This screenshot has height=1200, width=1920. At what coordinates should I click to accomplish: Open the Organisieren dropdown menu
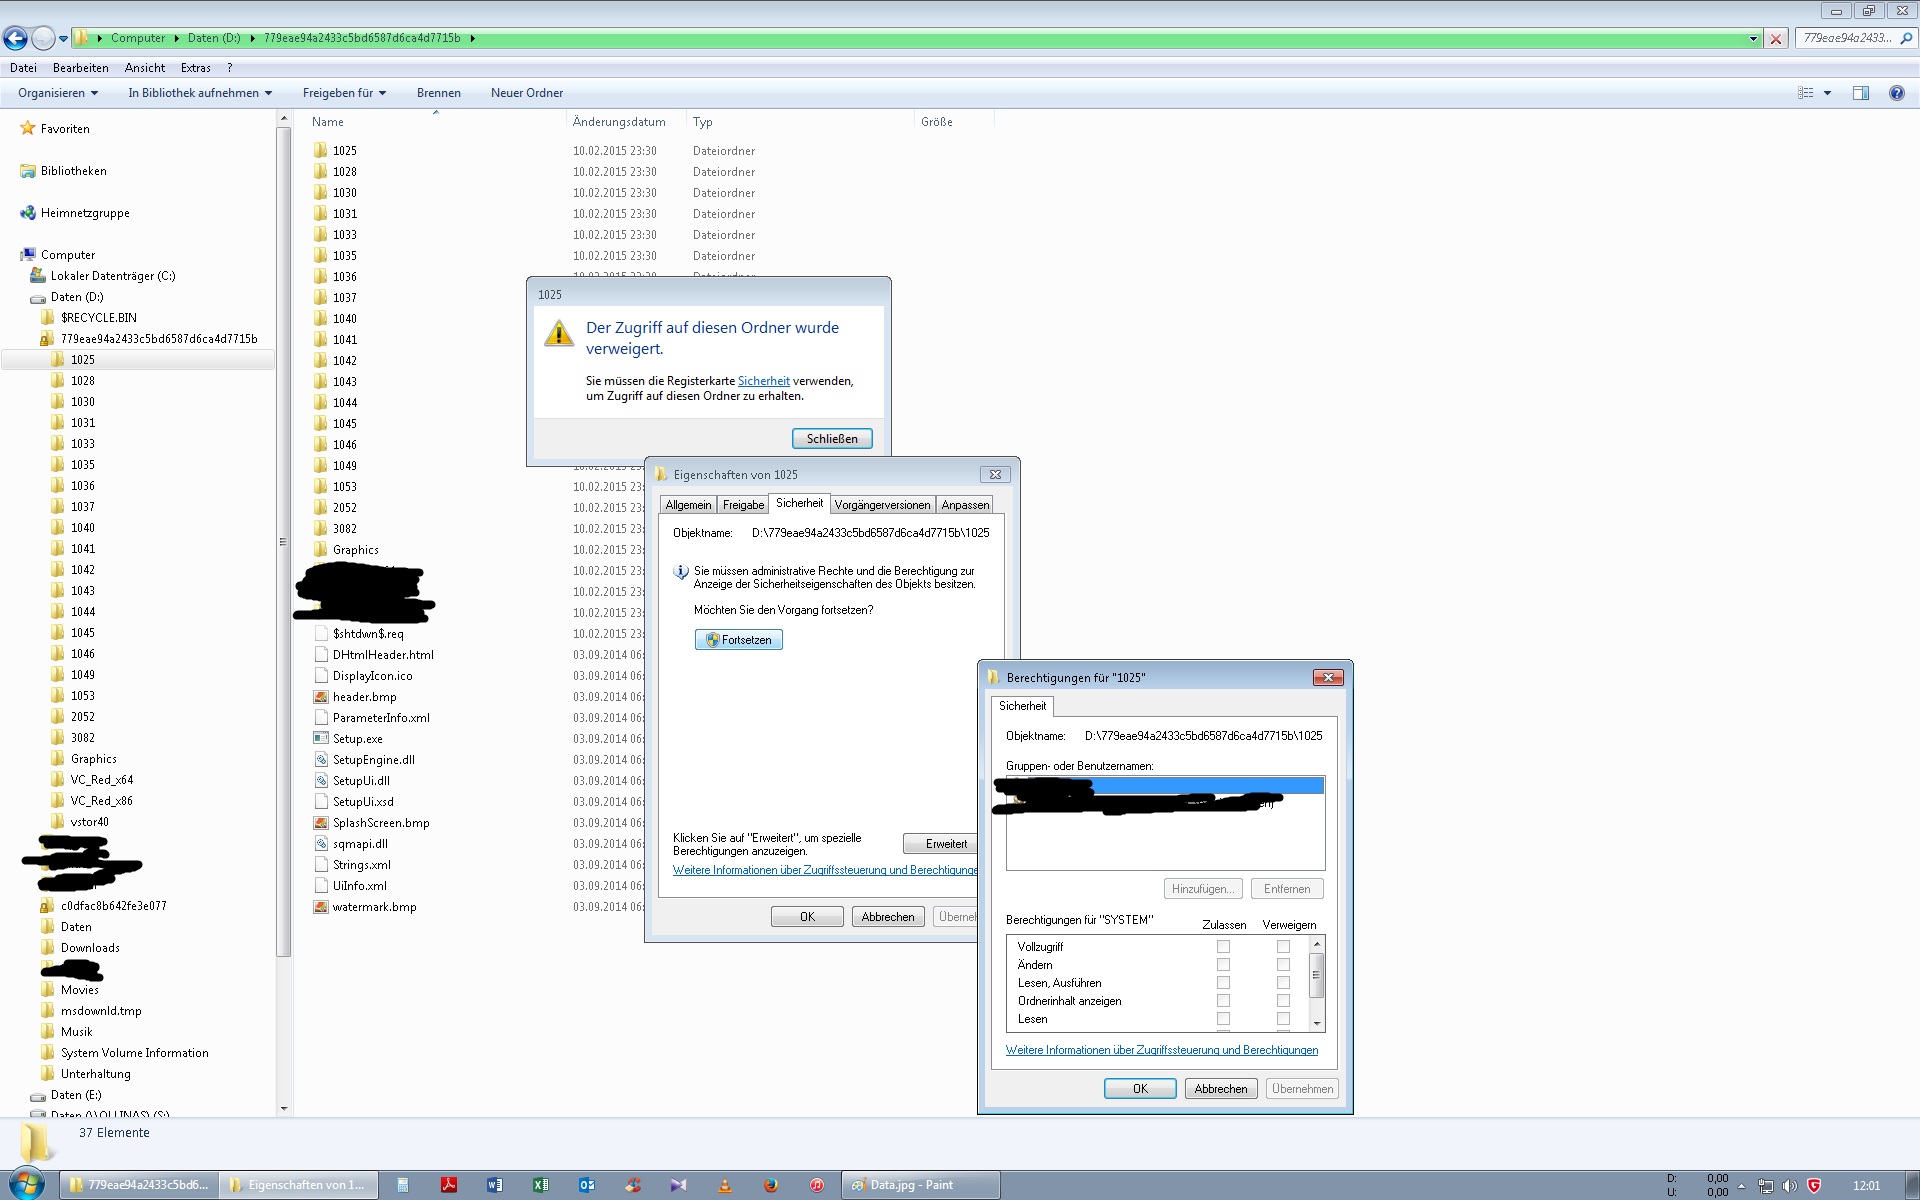[58, 93]
